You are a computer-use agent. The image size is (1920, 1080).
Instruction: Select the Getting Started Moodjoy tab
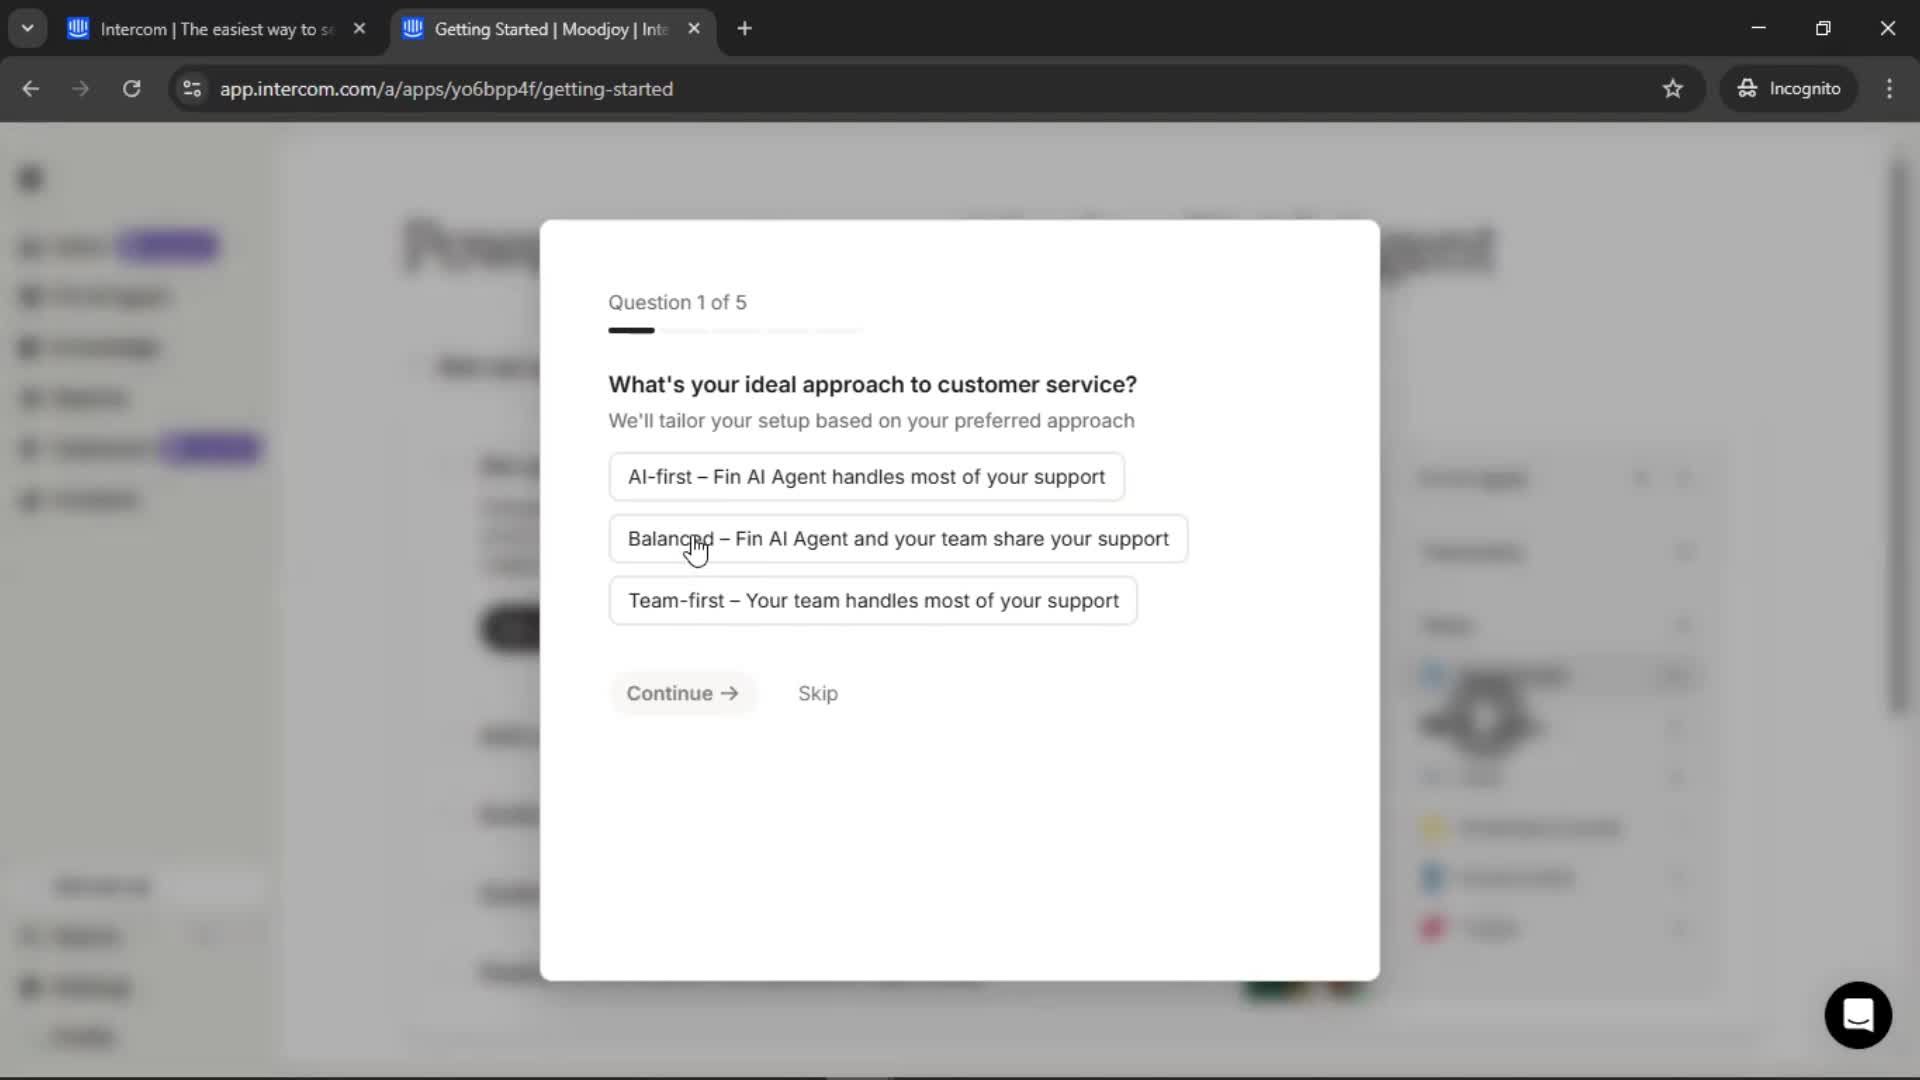(x=550, y=29)
